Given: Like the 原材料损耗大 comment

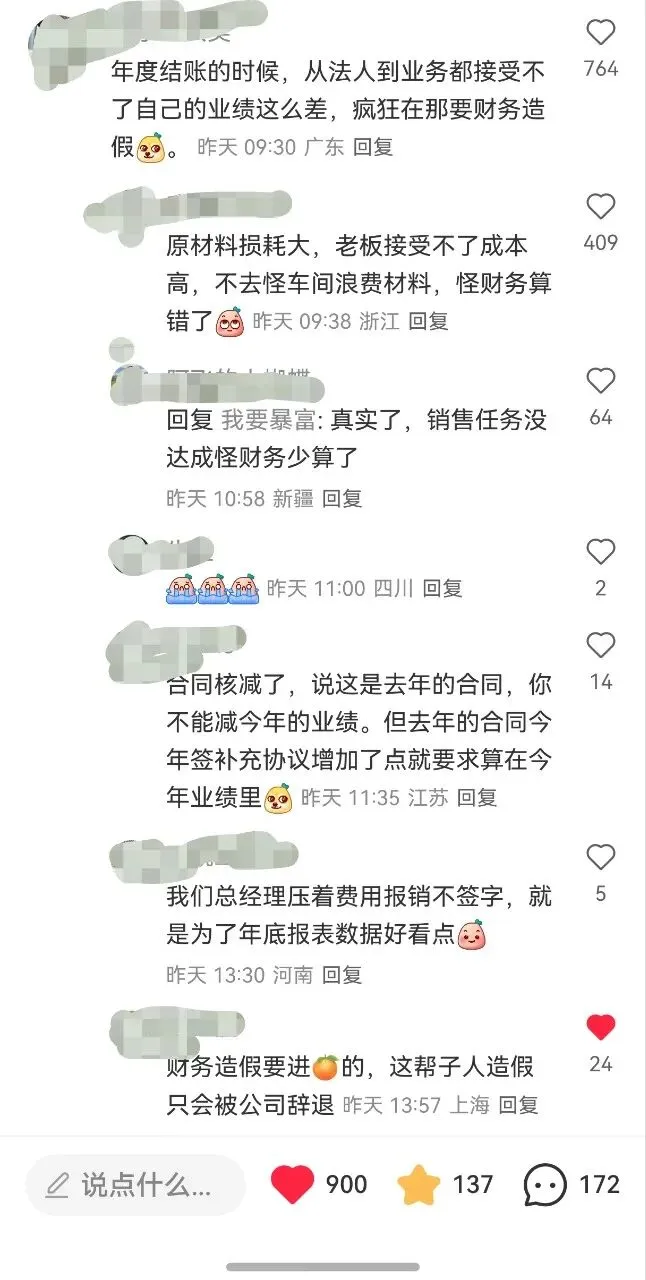Looking at the screenshot, I should [x=600, y=207].
